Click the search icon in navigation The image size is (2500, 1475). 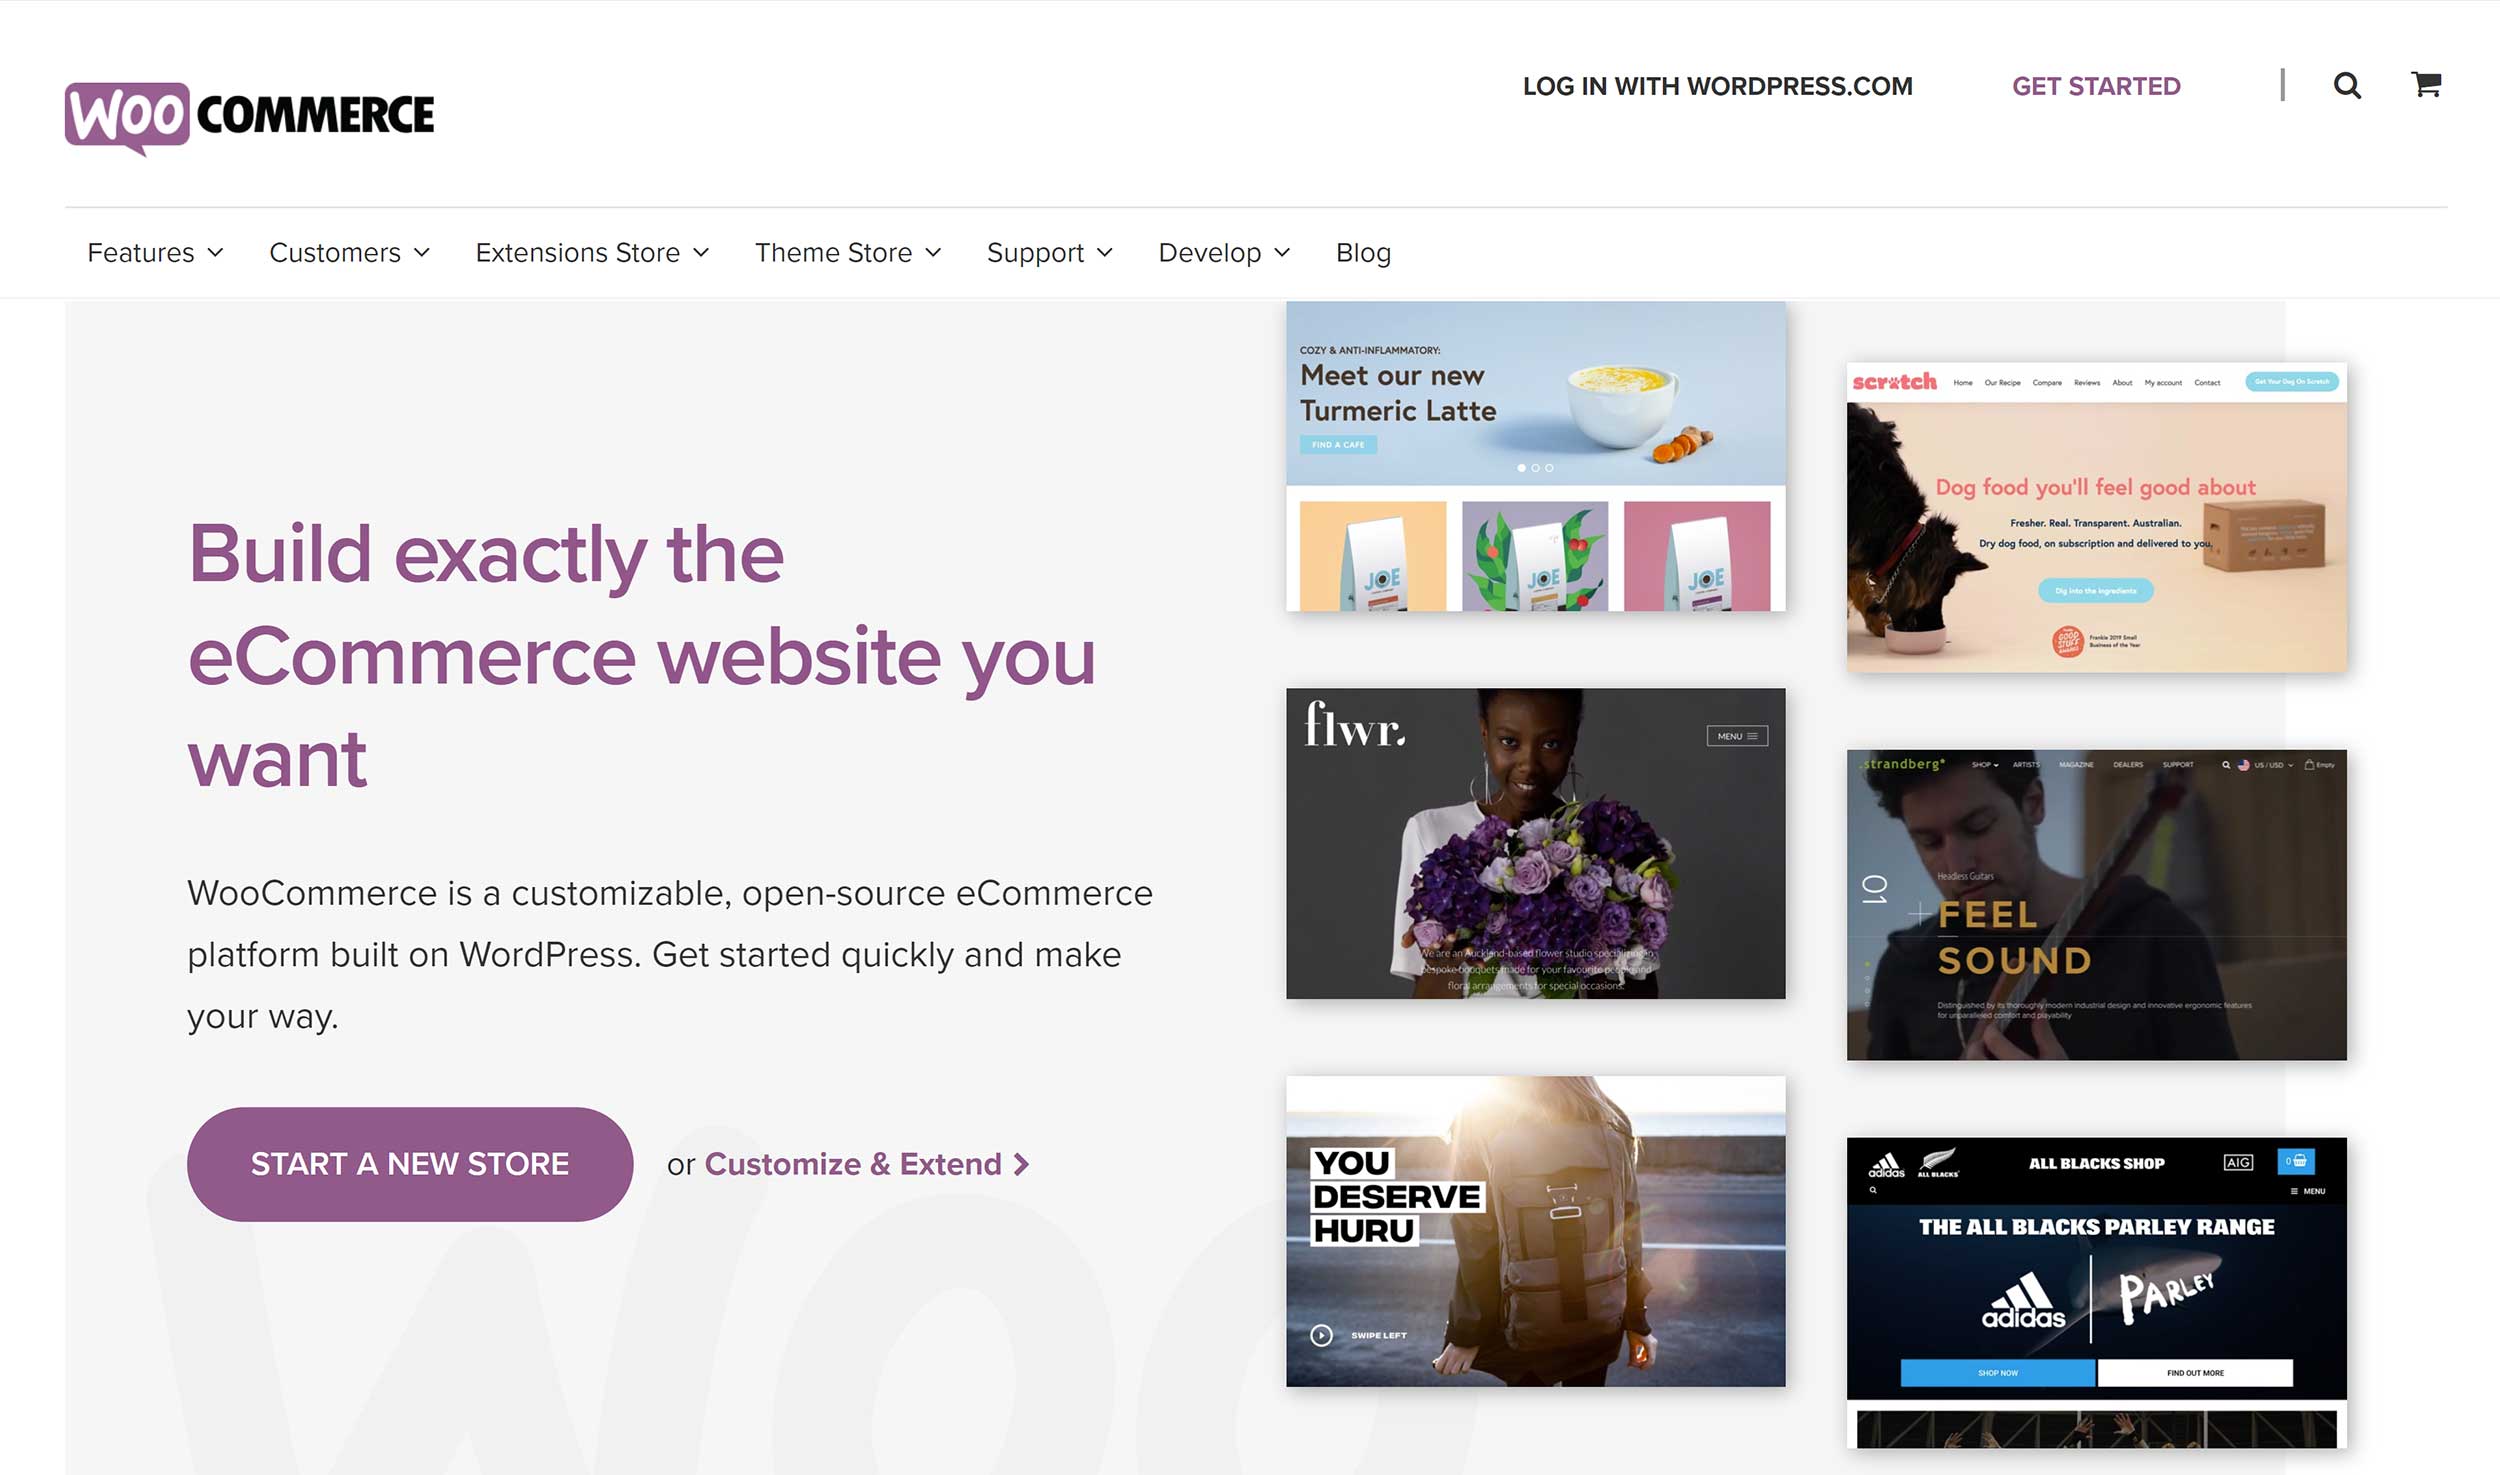point(2349,86)
